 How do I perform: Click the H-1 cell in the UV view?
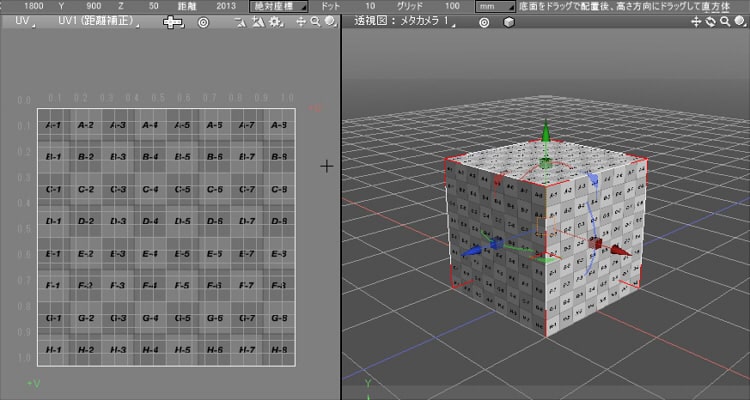click(53, 350)
